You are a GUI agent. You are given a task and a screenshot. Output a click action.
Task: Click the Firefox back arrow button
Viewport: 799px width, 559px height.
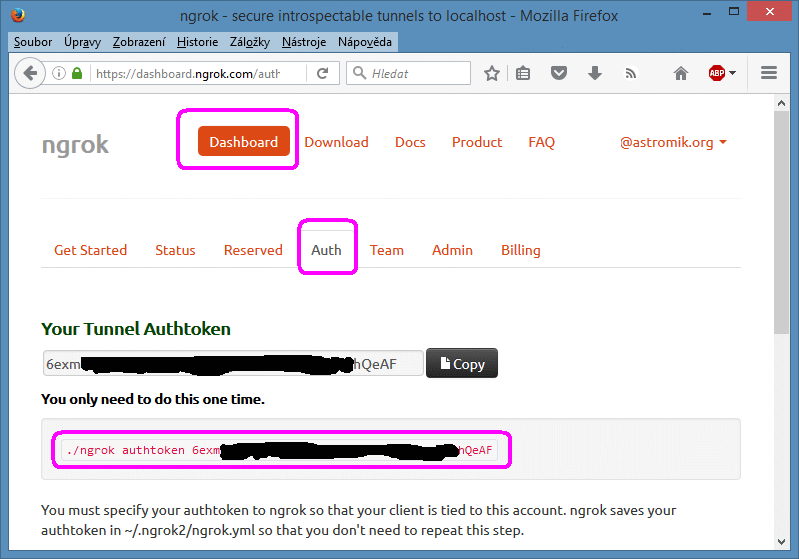[x=30, y=73]
